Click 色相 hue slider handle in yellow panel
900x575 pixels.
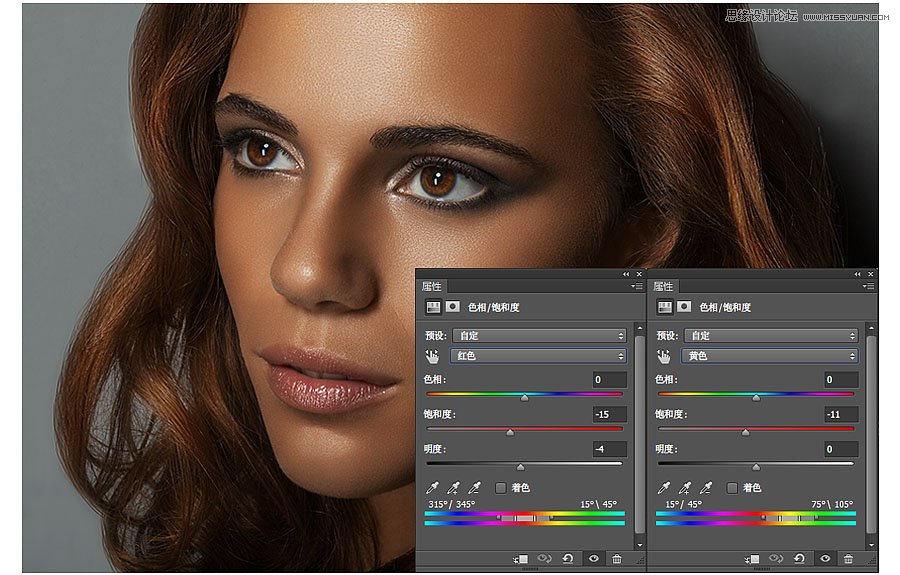(756, 398)
